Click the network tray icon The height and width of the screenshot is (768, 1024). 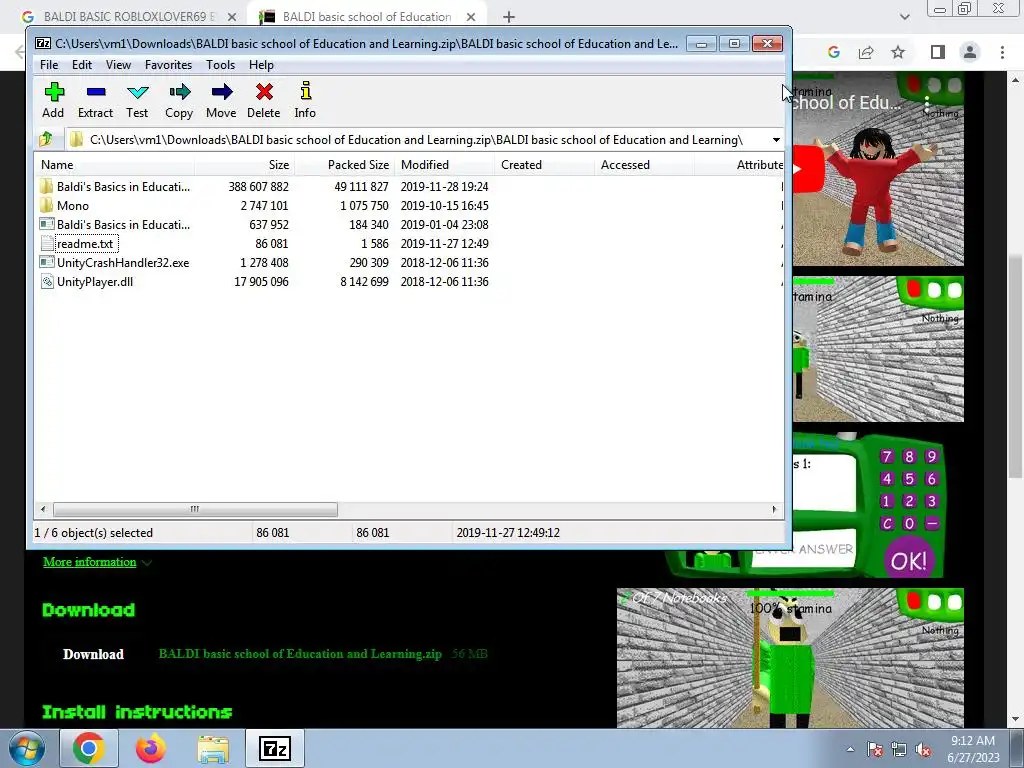[x=899, y=749]
